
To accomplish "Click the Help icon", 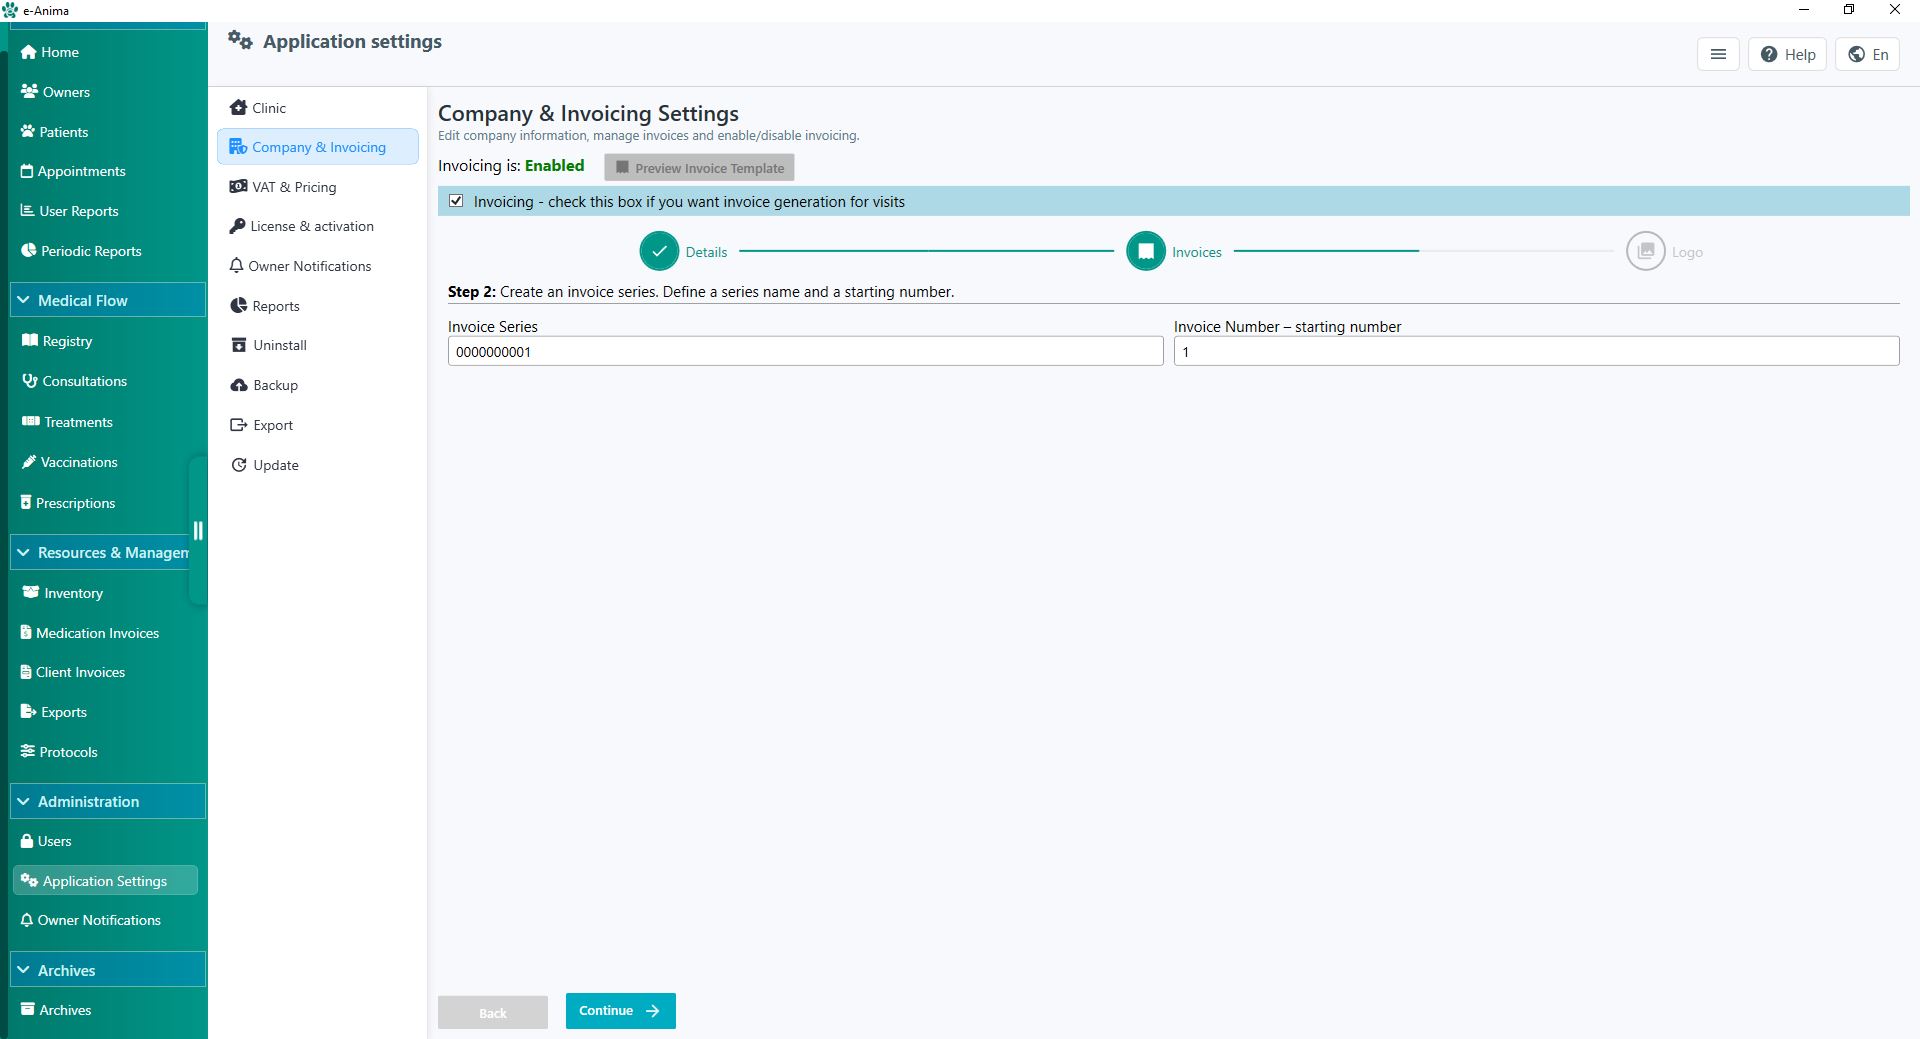I will click(1788, 54).
